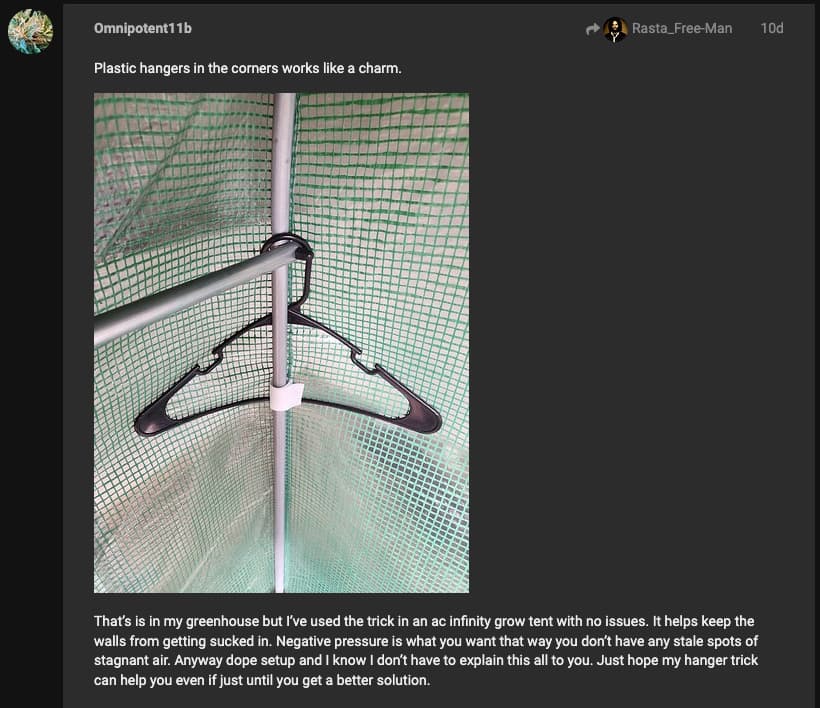The height and width of the screenshot is (708, 820).
Task: Open Omnipotent11b's round profile avatar
Action: click(30, 31)
